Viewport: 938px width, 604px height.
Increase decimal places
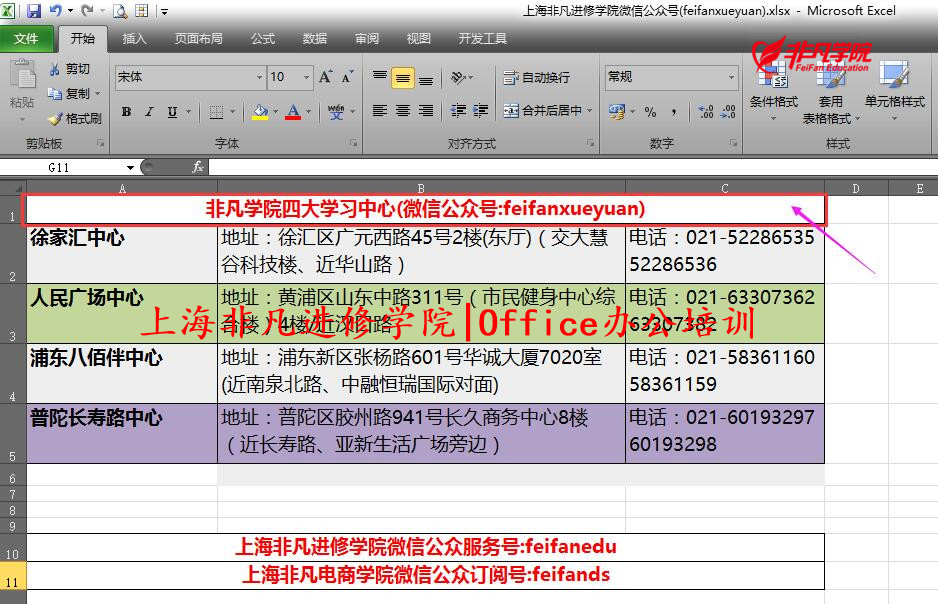point(706,112)
